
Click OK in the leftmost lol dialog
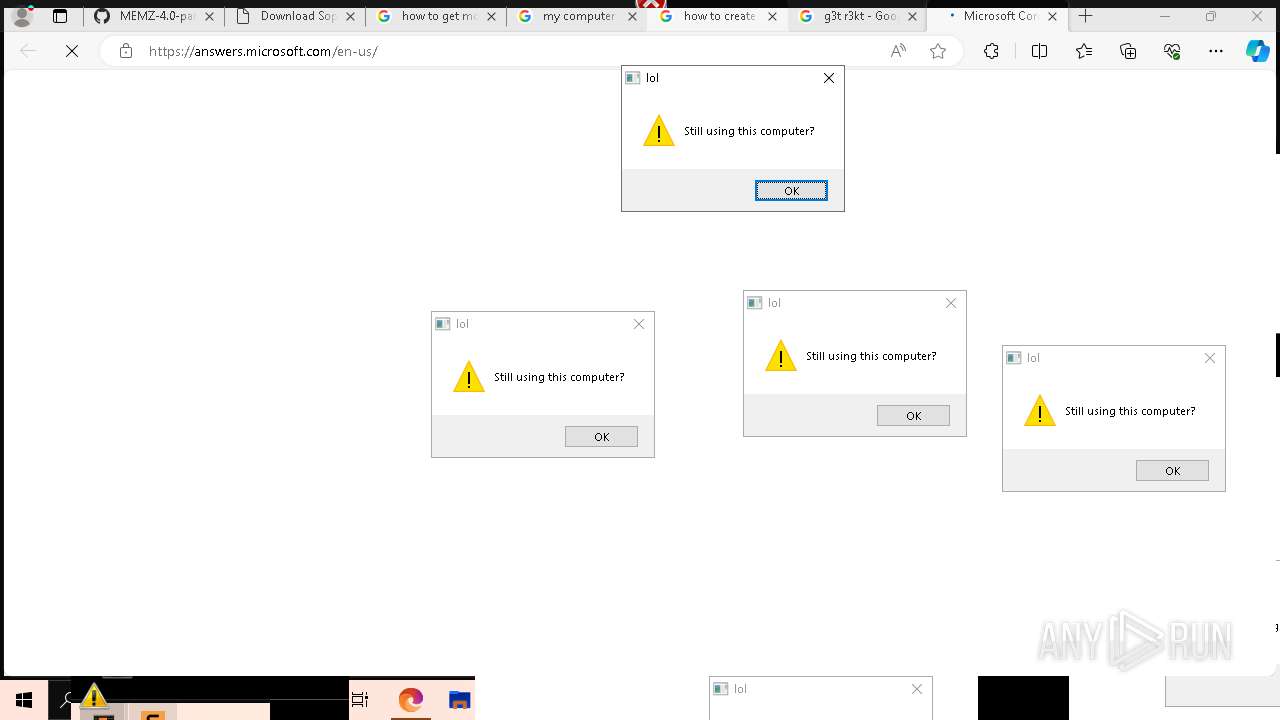601,437
